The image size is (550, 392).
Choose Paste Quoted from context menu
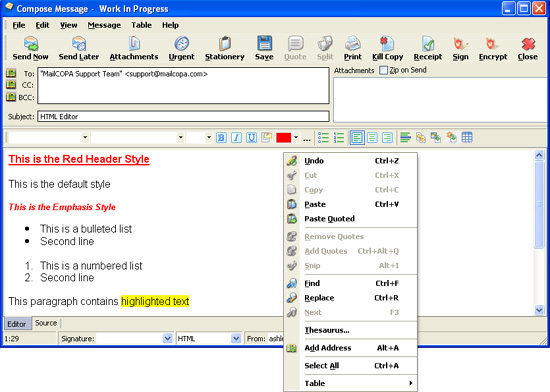(351, 219)
